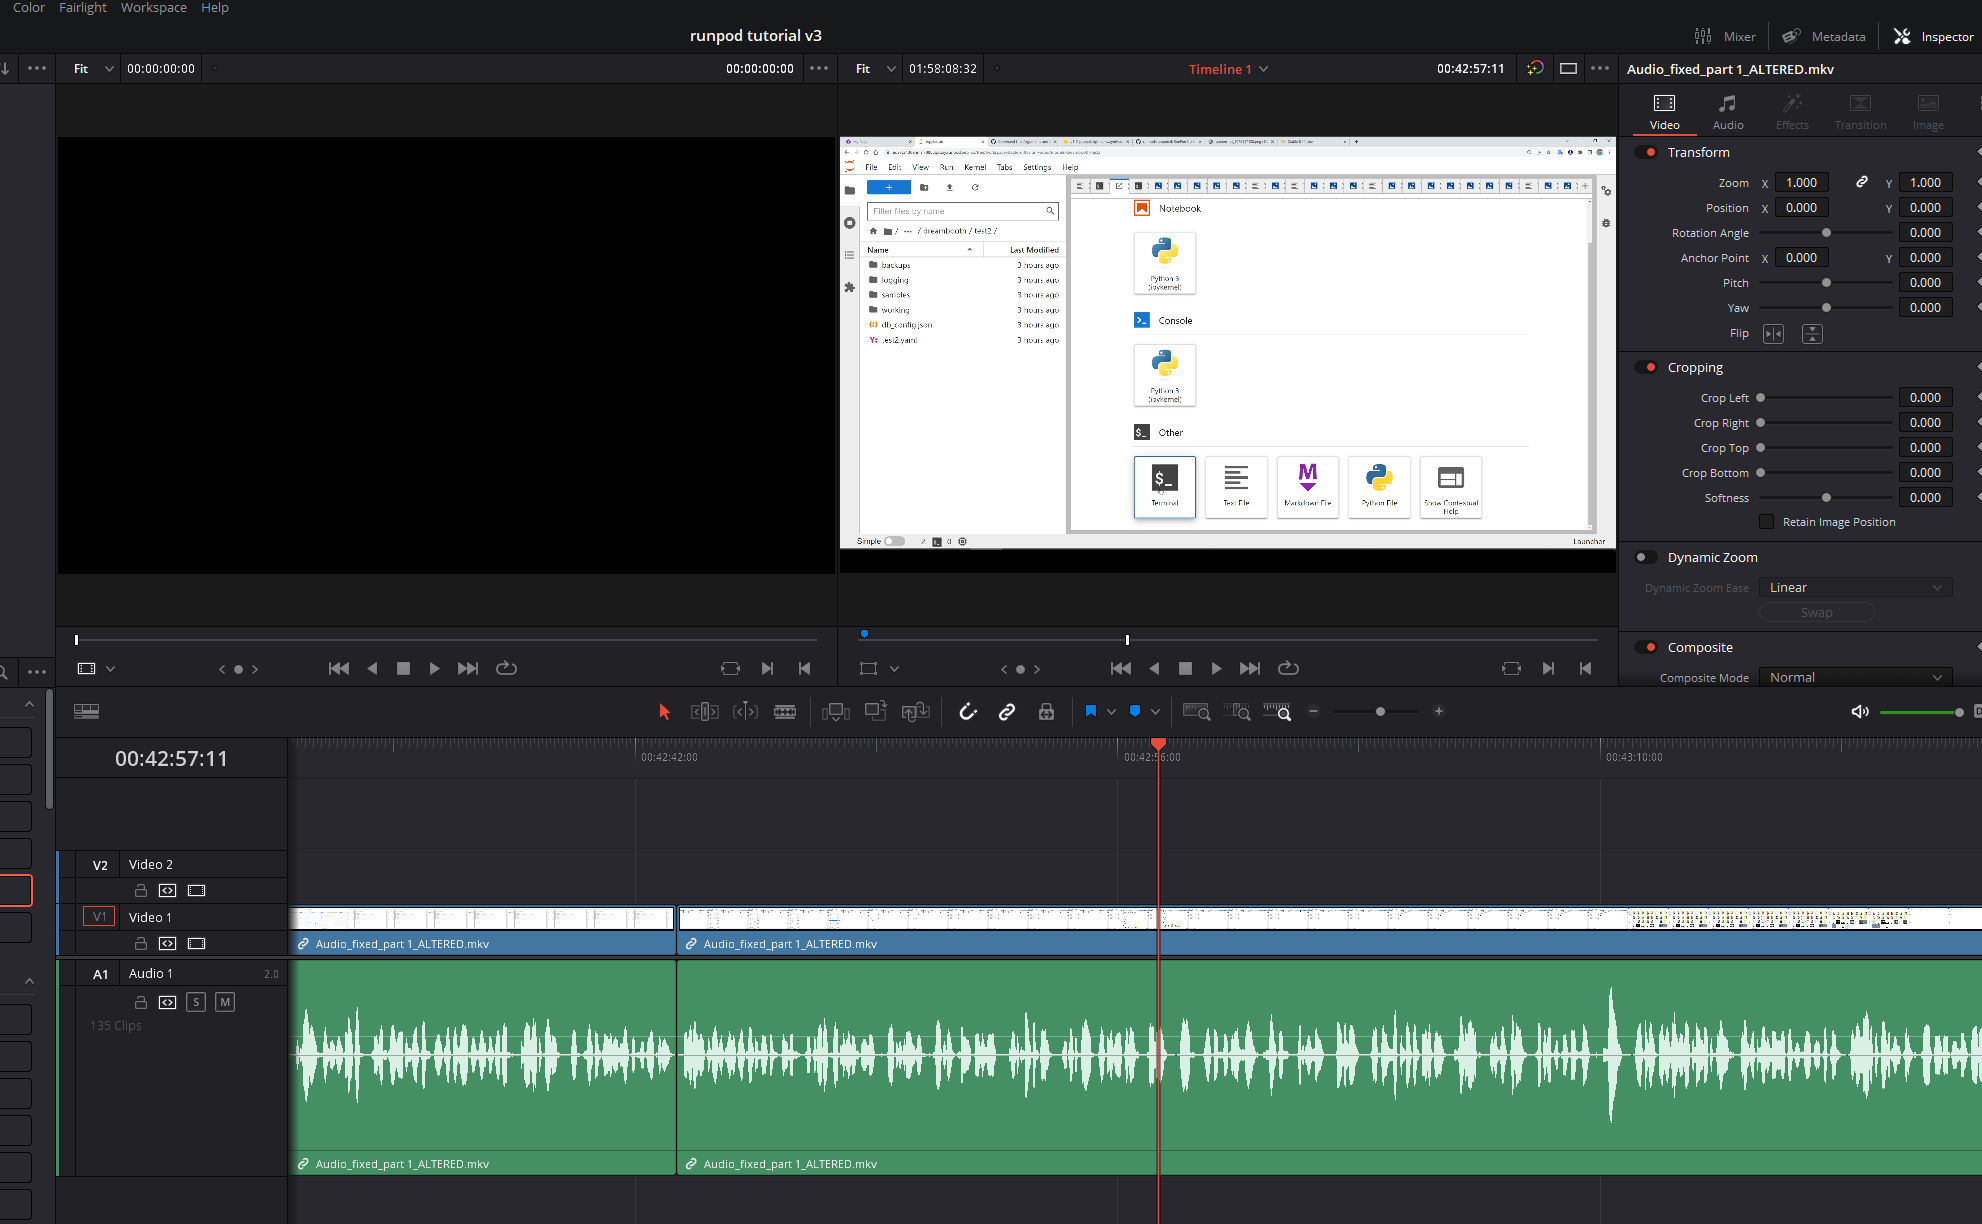Open the Mixer panel

pos(1725,36)
